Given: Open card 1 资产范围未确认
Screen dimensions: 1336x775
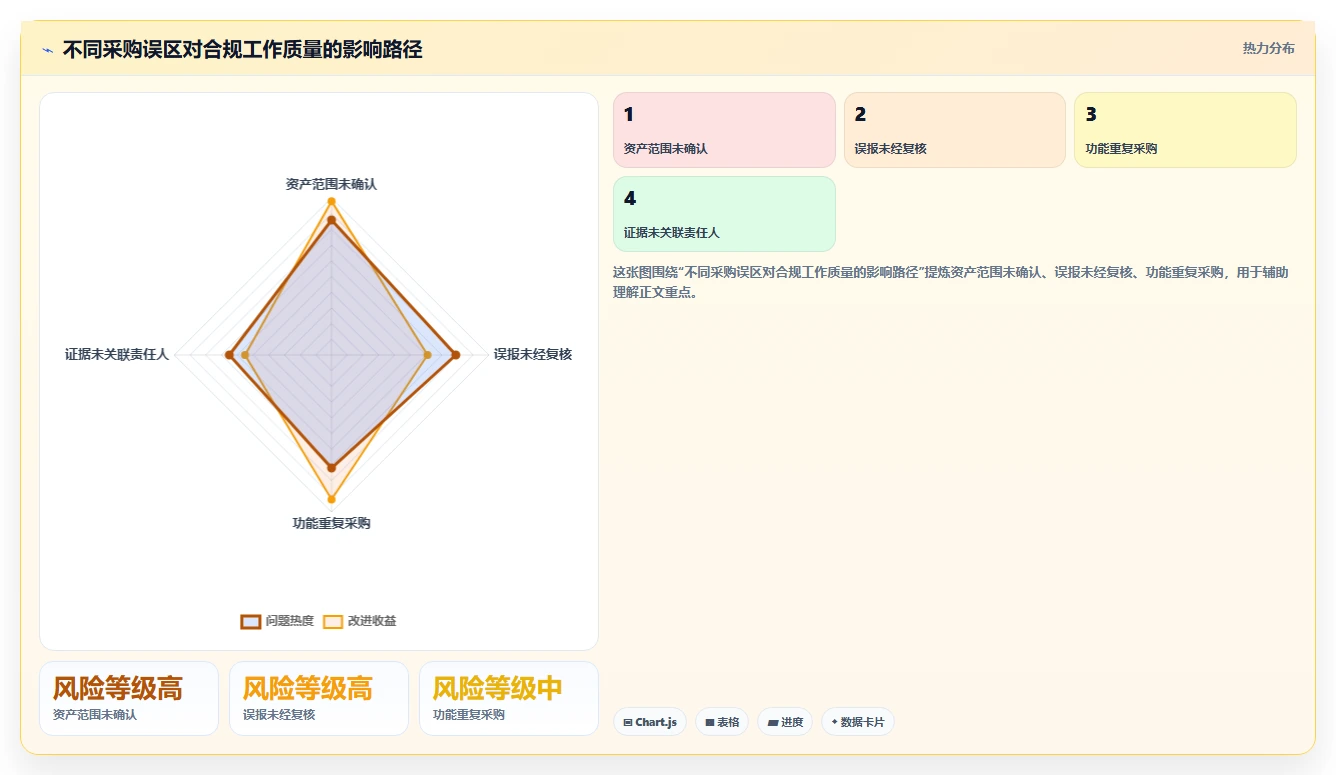Looking at the screenshot, I should (724, 130).
